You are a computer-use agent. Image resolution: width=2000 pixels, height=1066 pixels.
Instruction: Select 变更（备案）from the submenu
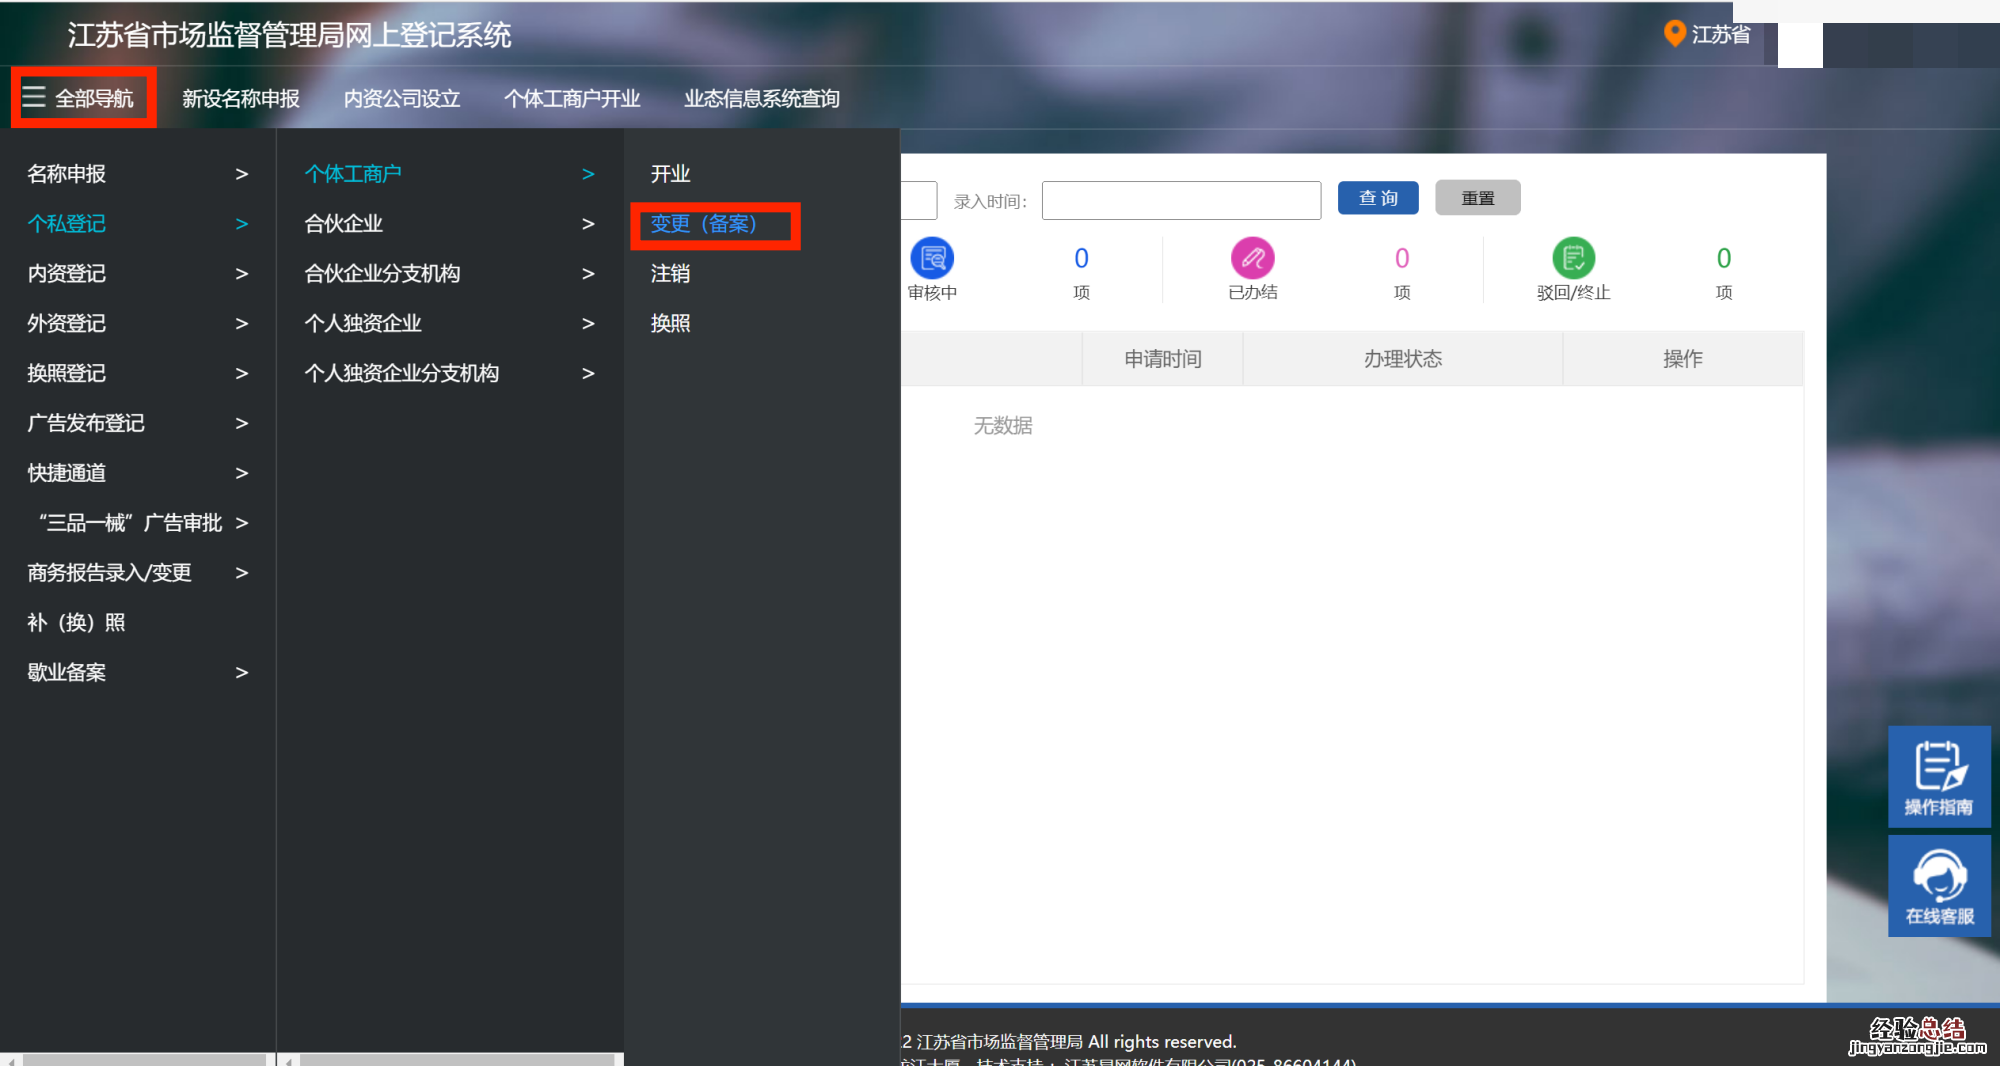point(704,224)
